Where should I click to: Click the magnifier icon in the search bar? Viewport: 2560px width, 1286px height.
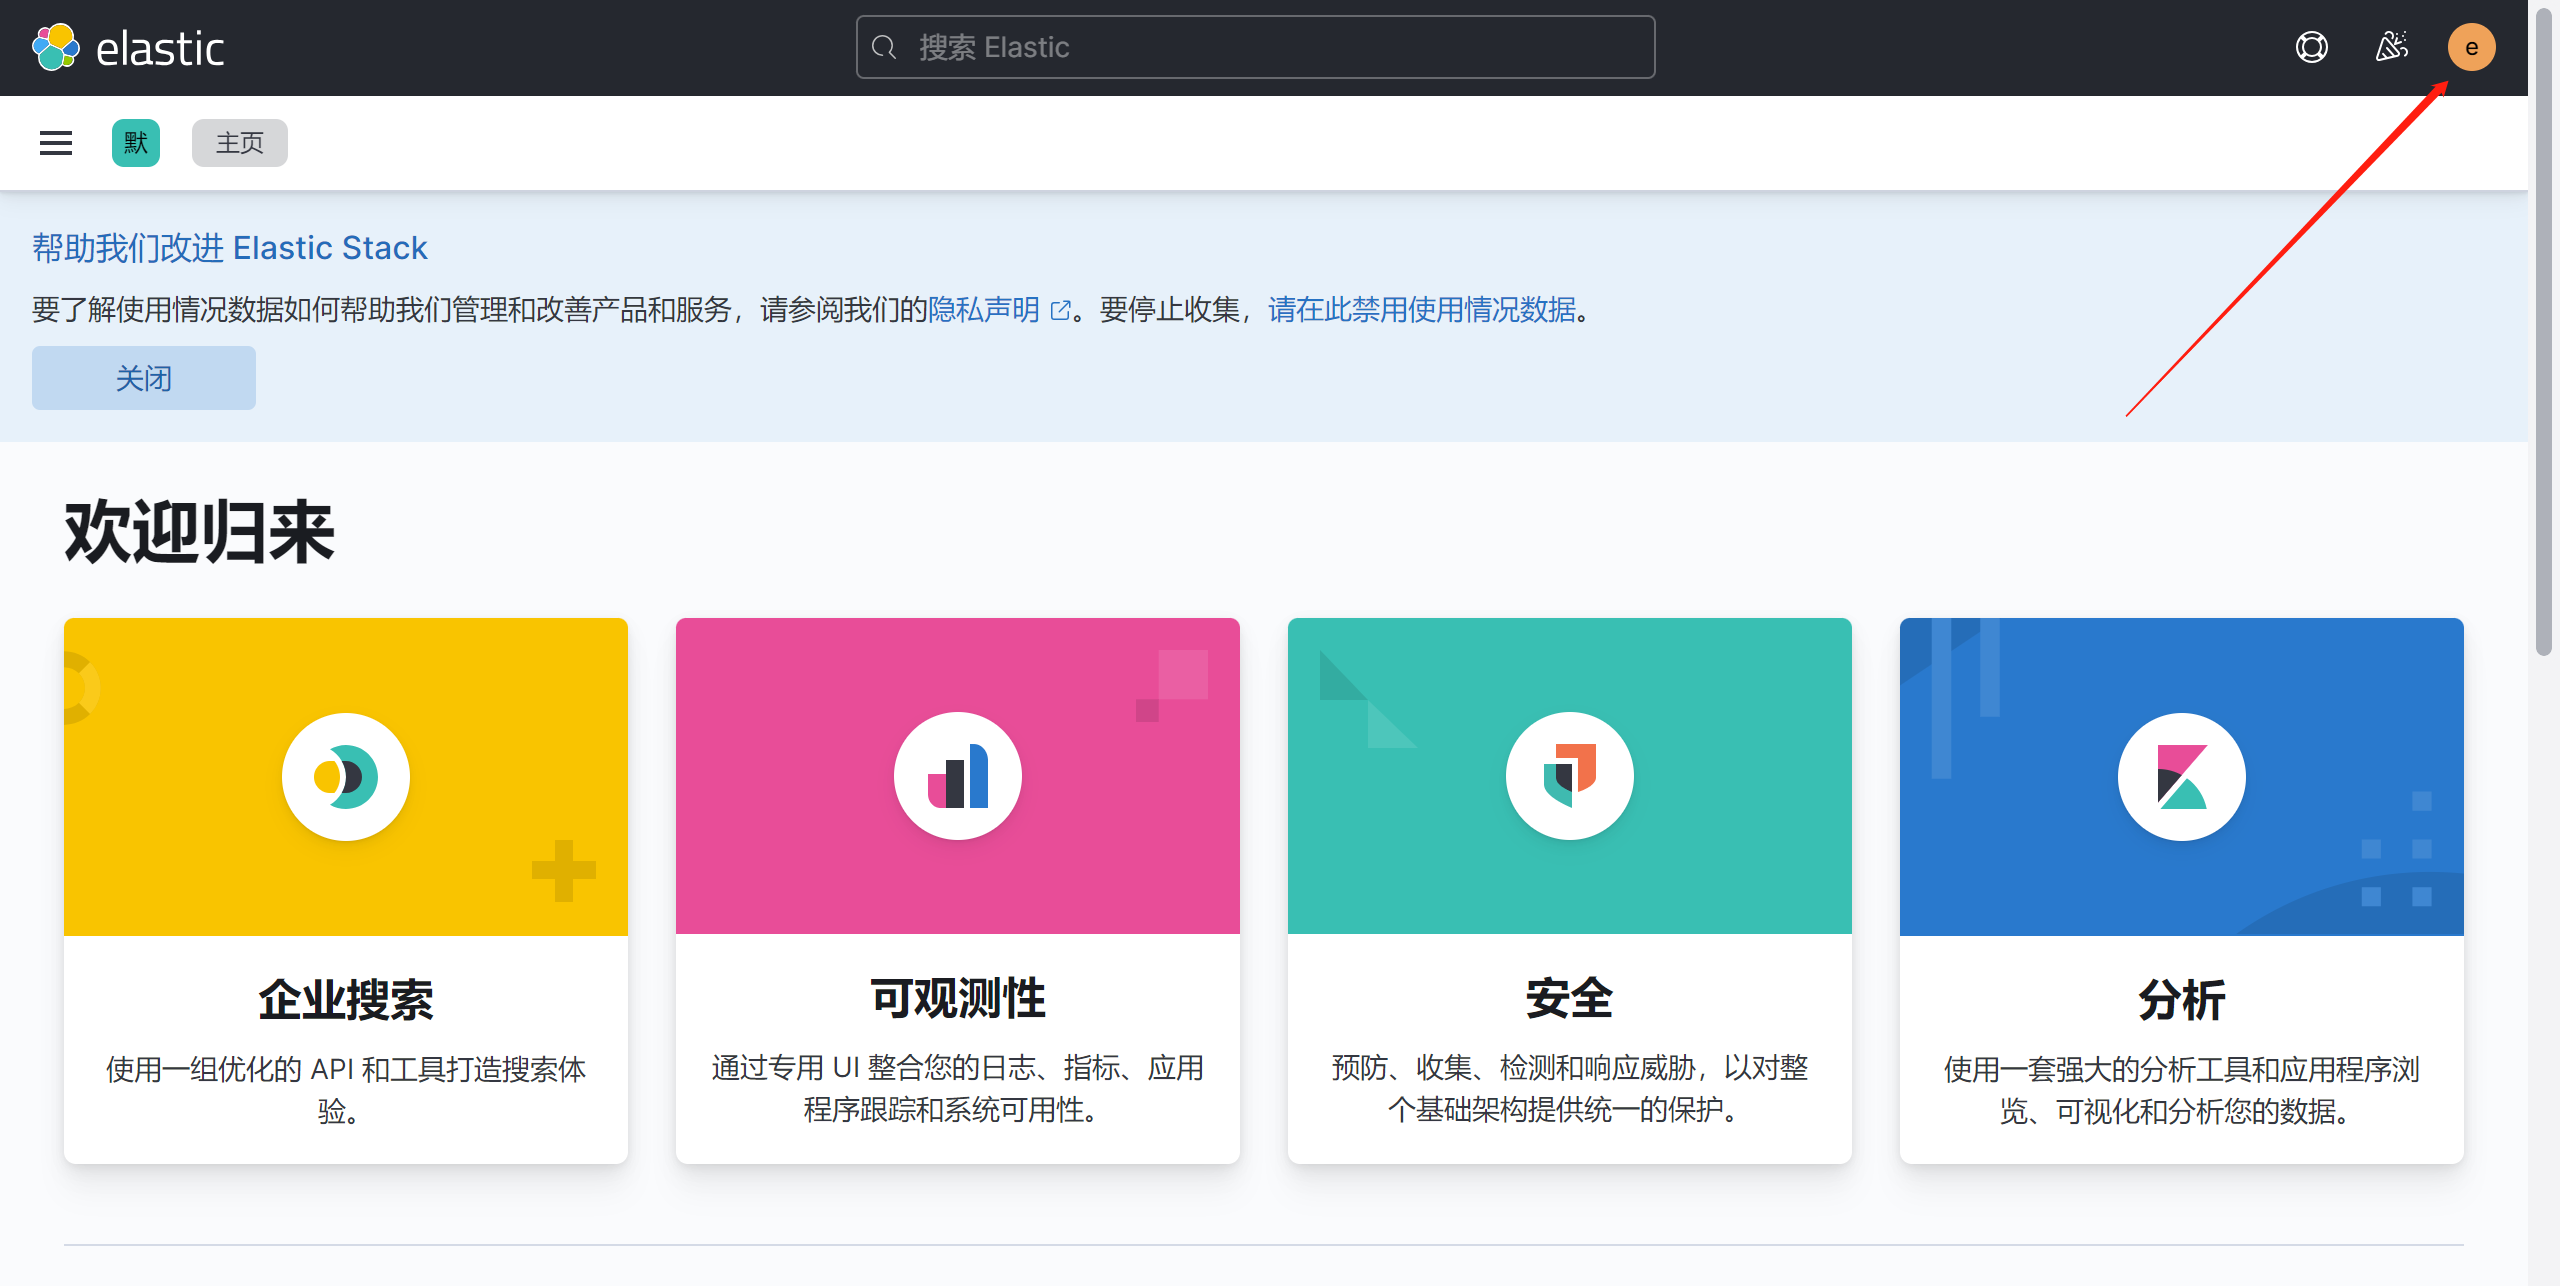pyautogui.click(x=884, y=46)
